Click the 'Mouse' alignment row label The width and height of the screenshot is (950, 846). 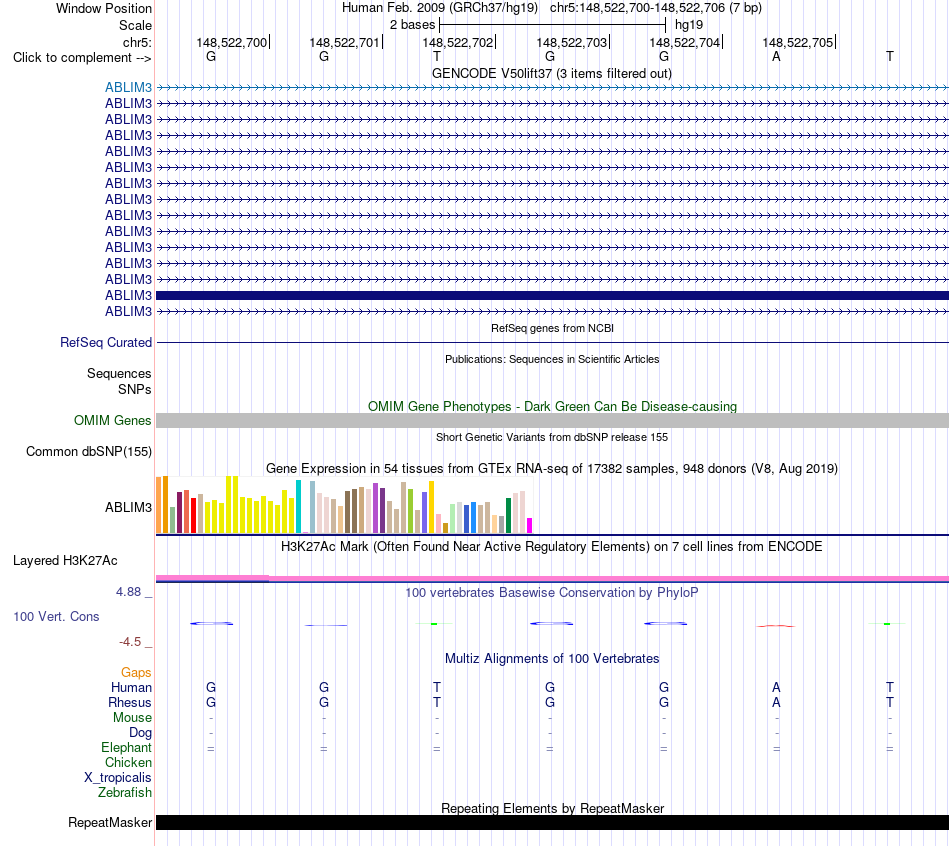[x=132, y=718]
